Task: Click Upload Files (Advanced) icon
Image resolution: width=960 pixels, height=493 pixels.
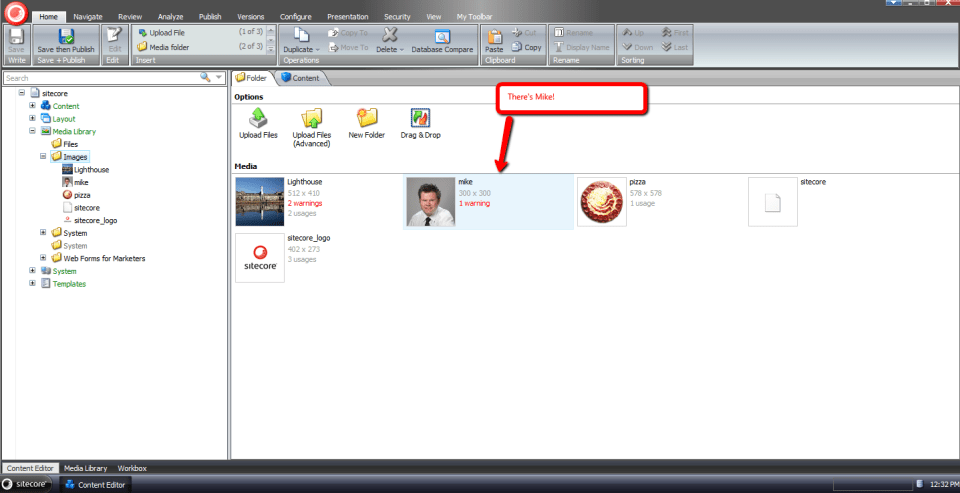Action: (x=312, y=119)
